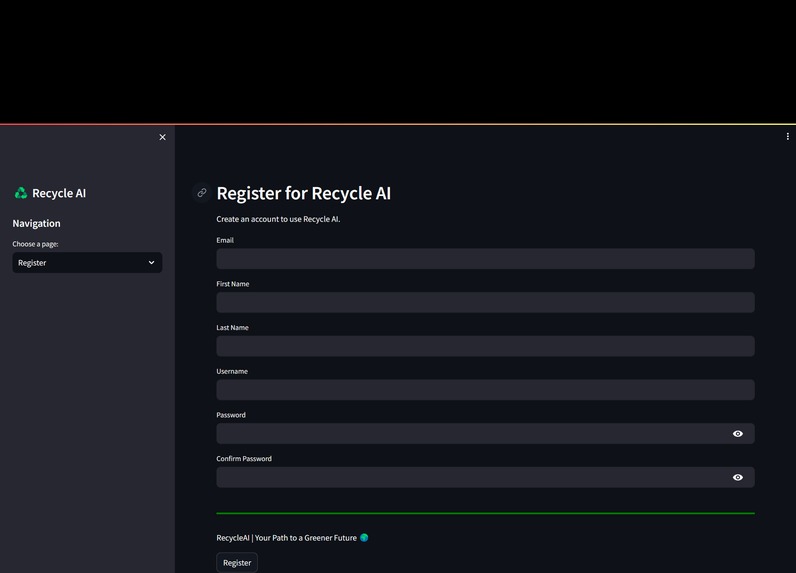Screen dimensions: 796x573
Task: Focus the Email input field
Action: pyautogui.click(x=485, y=259)
